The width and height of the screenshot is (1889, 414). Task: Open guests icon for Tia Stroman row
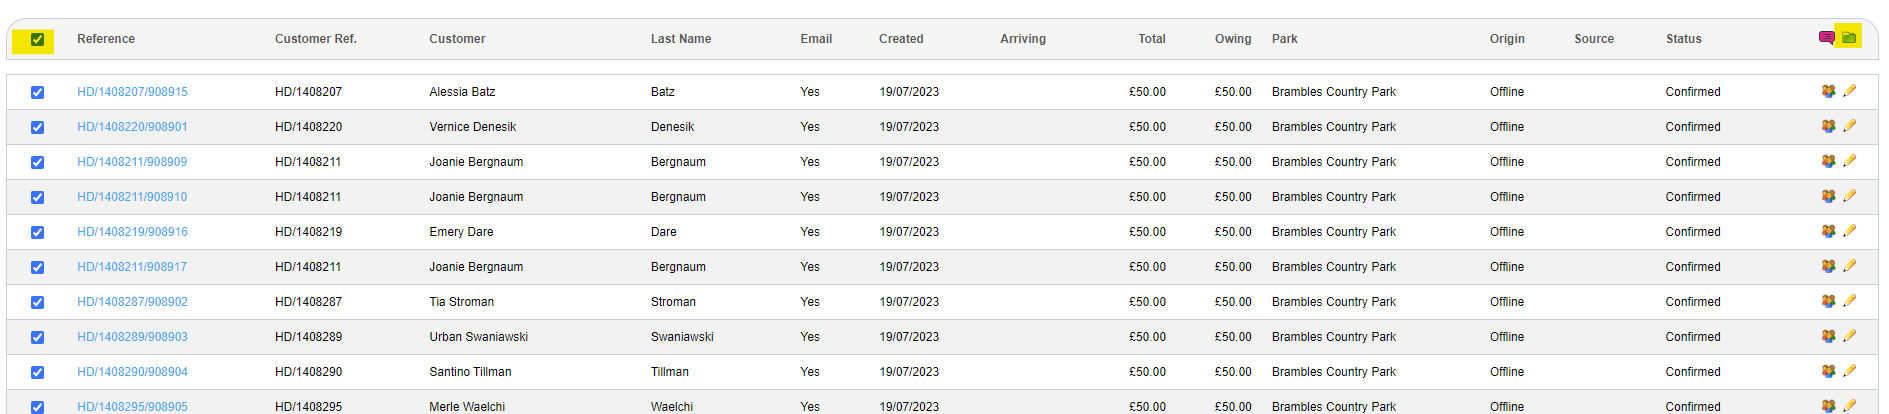(x=1828, y=301)
